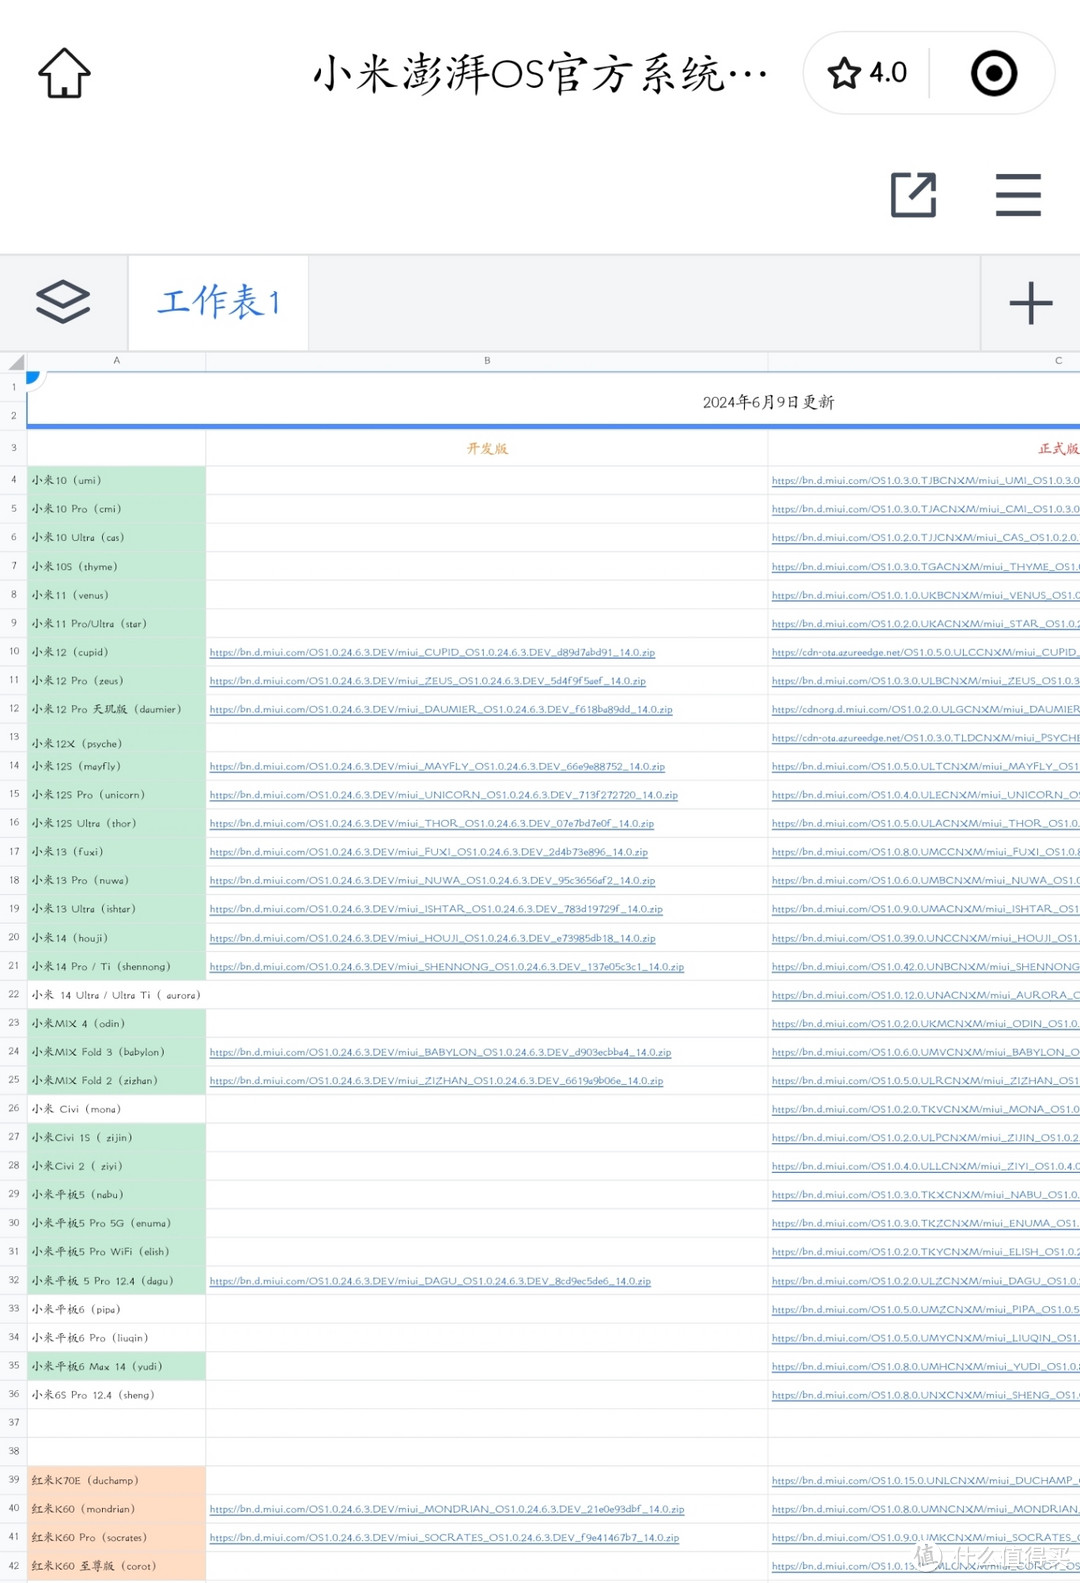The width and height of the screenshot is (1080, 1583).
Task: Open the FUXI dev build download link
Action: (x=429, y=852)
